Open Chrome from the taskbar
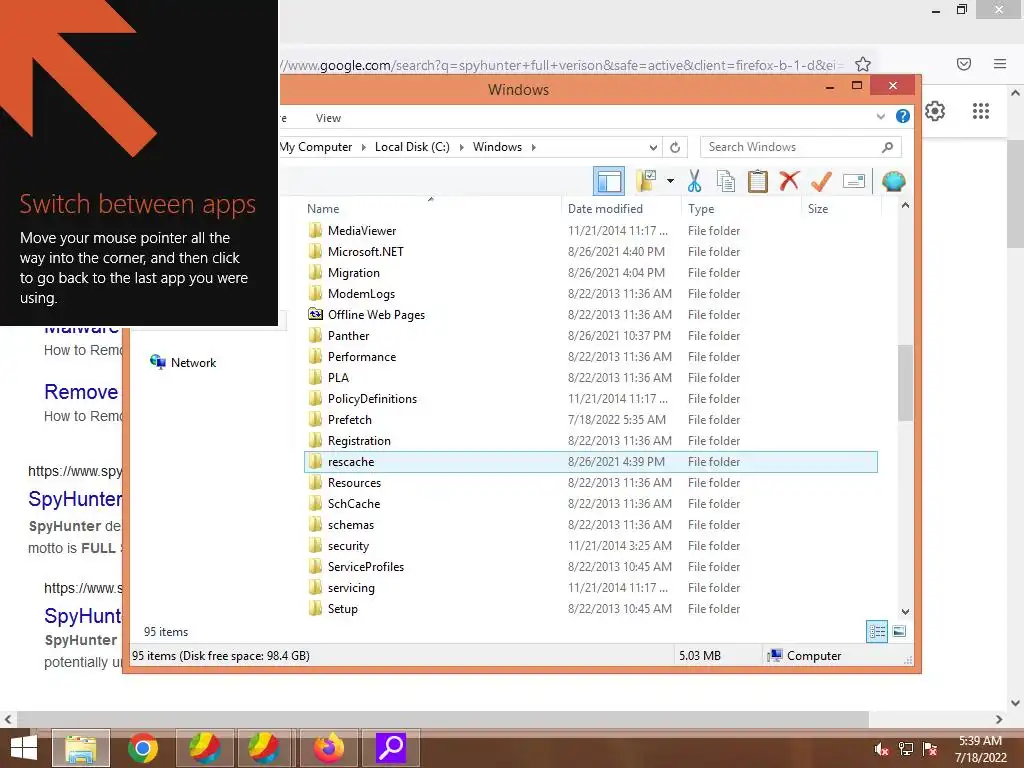The image size is (1024, 768). [142, 748]
